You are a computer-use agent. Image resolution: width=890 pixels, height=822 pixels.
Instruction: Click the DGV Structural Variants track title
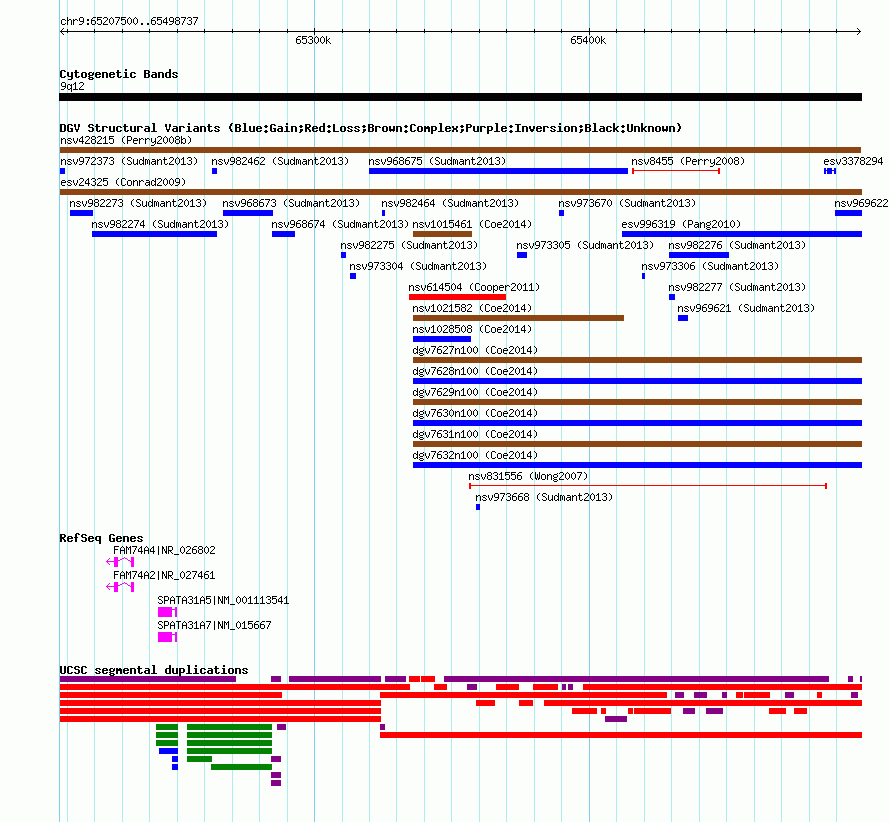(x=370, y=128)
